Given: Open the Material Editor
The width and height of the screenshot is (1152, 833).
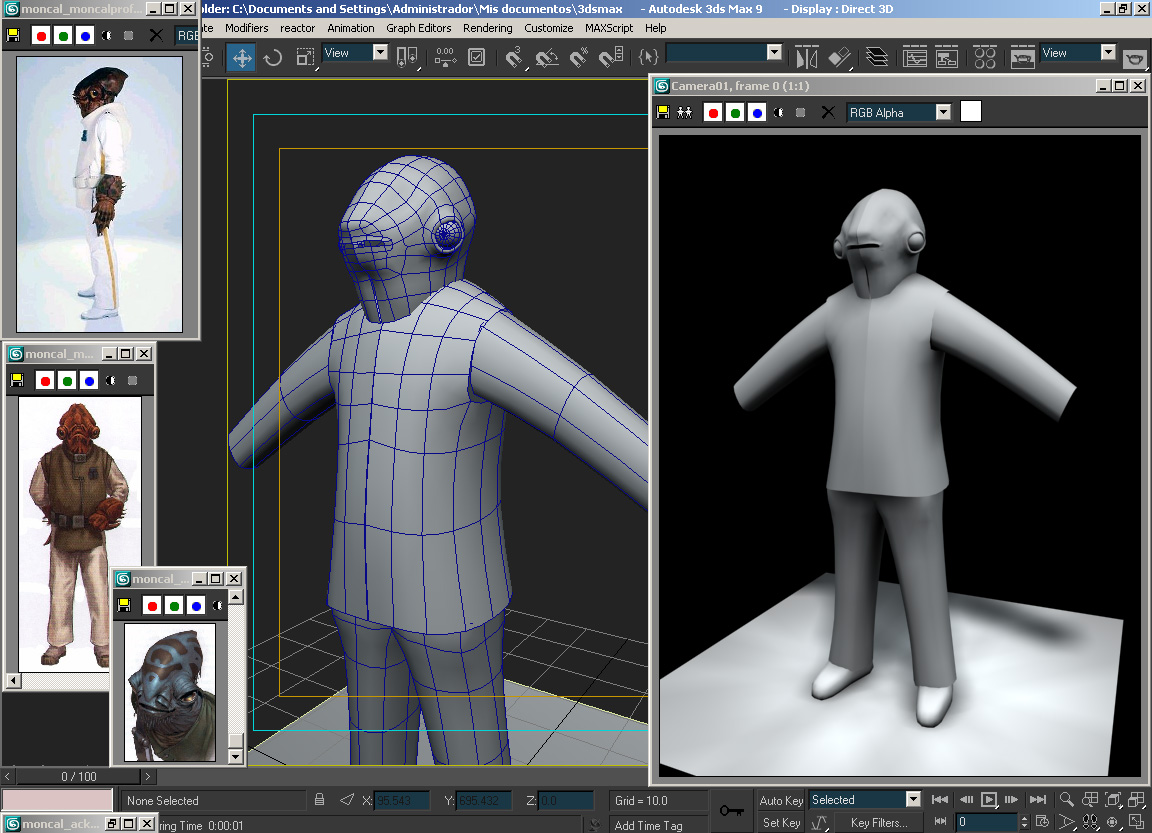Looking at the screenshot, I should click(x=984, y=57).
